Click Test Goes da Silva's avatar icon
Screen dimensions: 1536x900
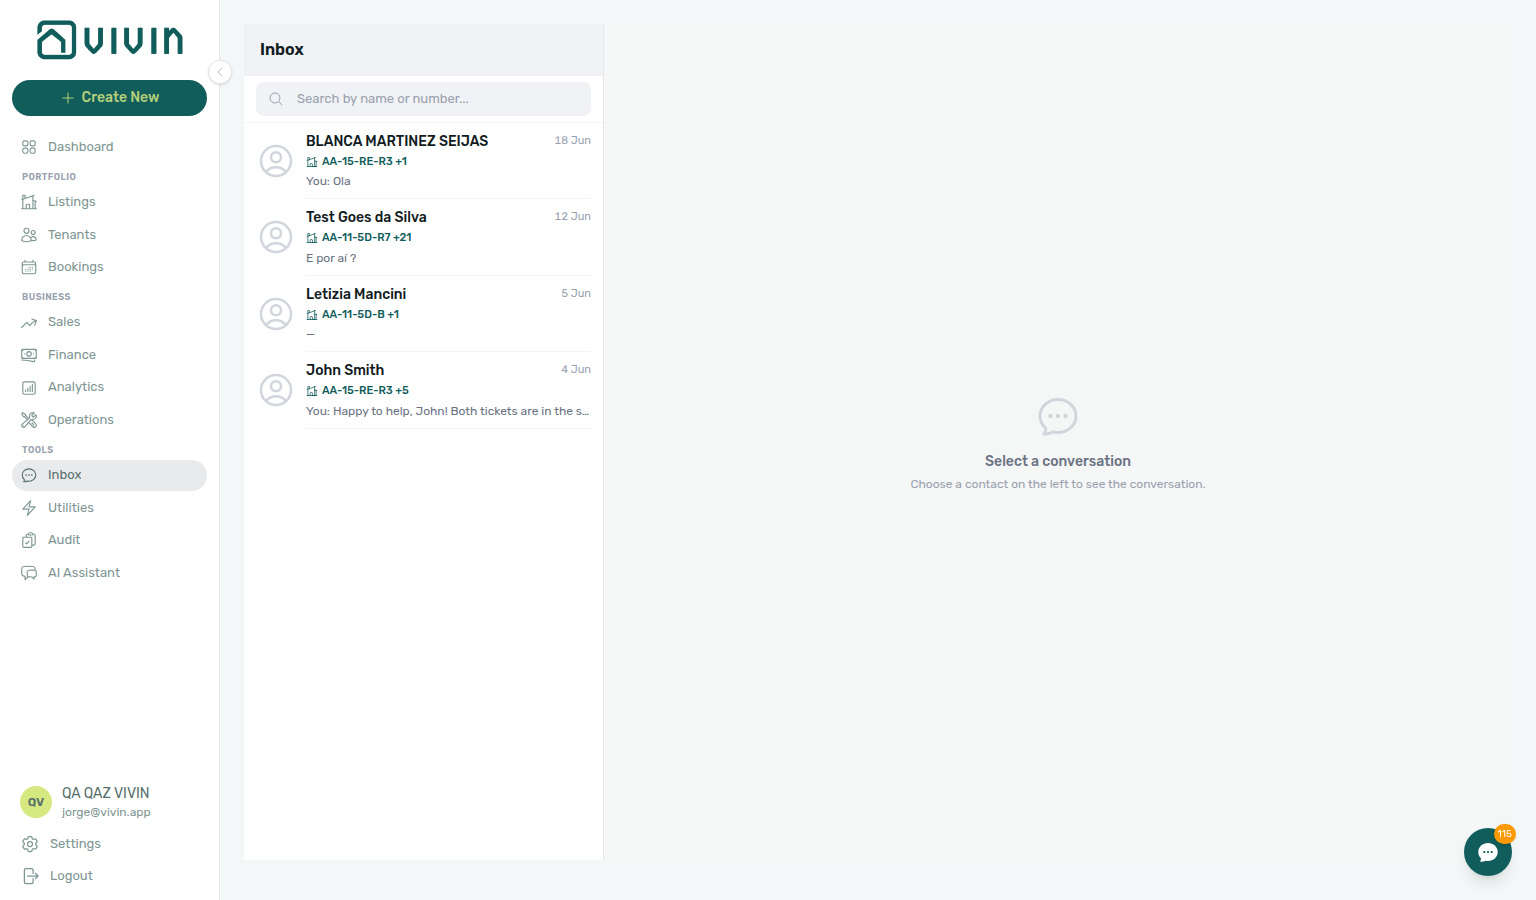276,237
